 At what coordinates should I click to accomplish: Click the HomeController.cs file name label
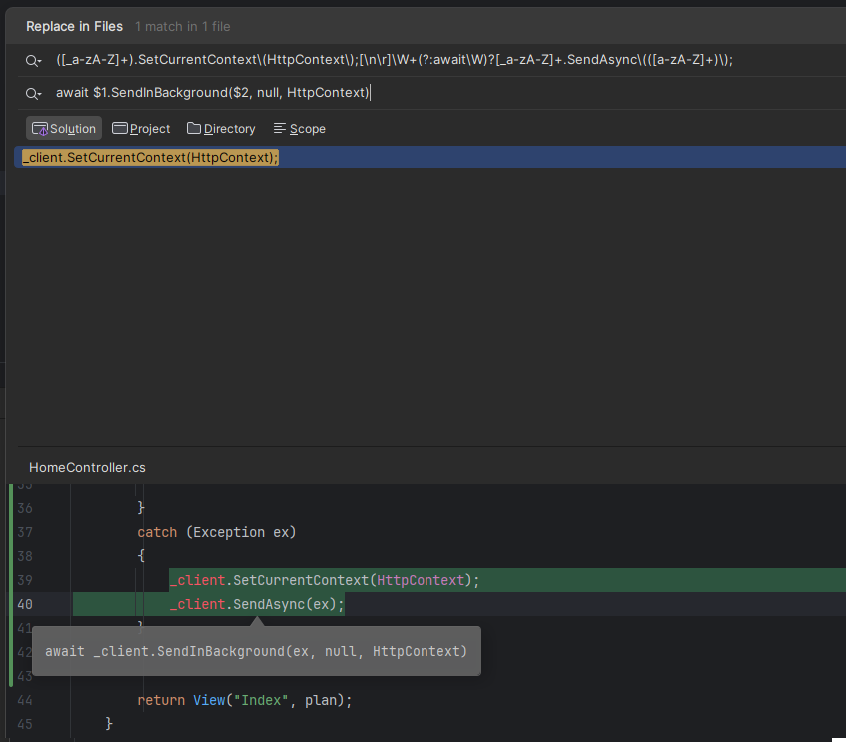88,468
